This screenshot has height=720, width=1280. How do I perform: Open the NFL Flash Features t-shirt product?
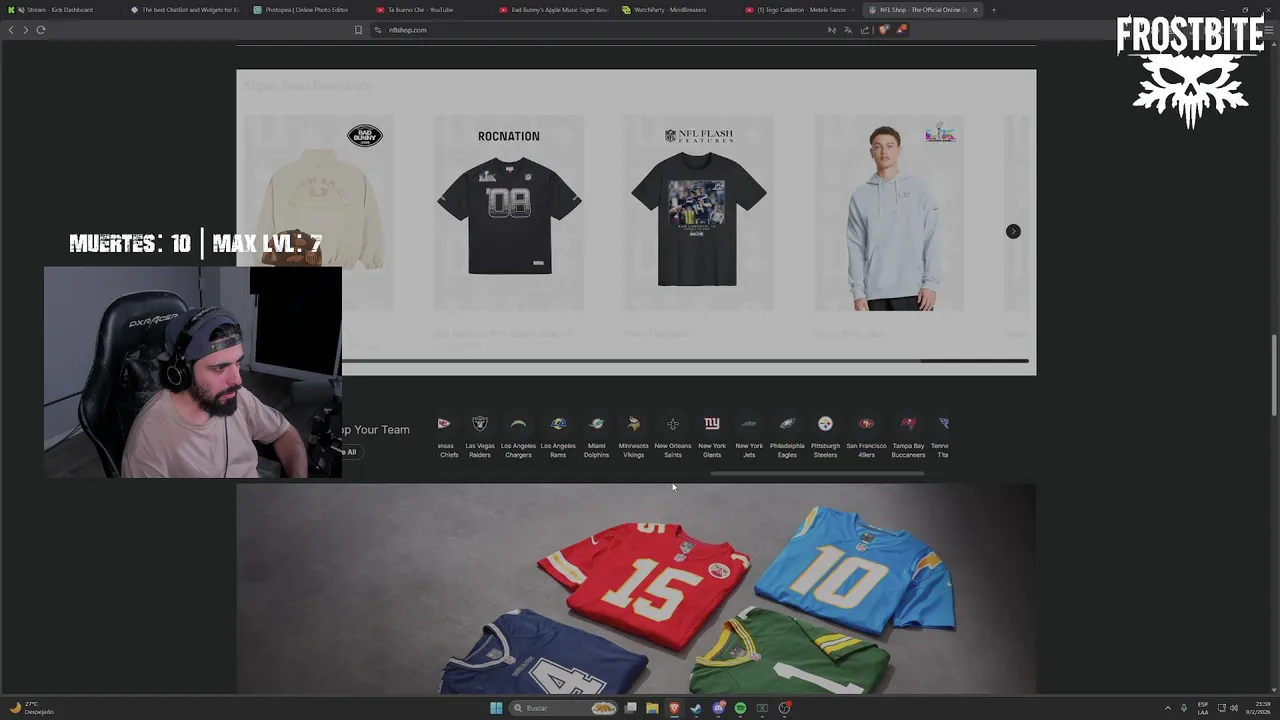[x=698, y=212]
